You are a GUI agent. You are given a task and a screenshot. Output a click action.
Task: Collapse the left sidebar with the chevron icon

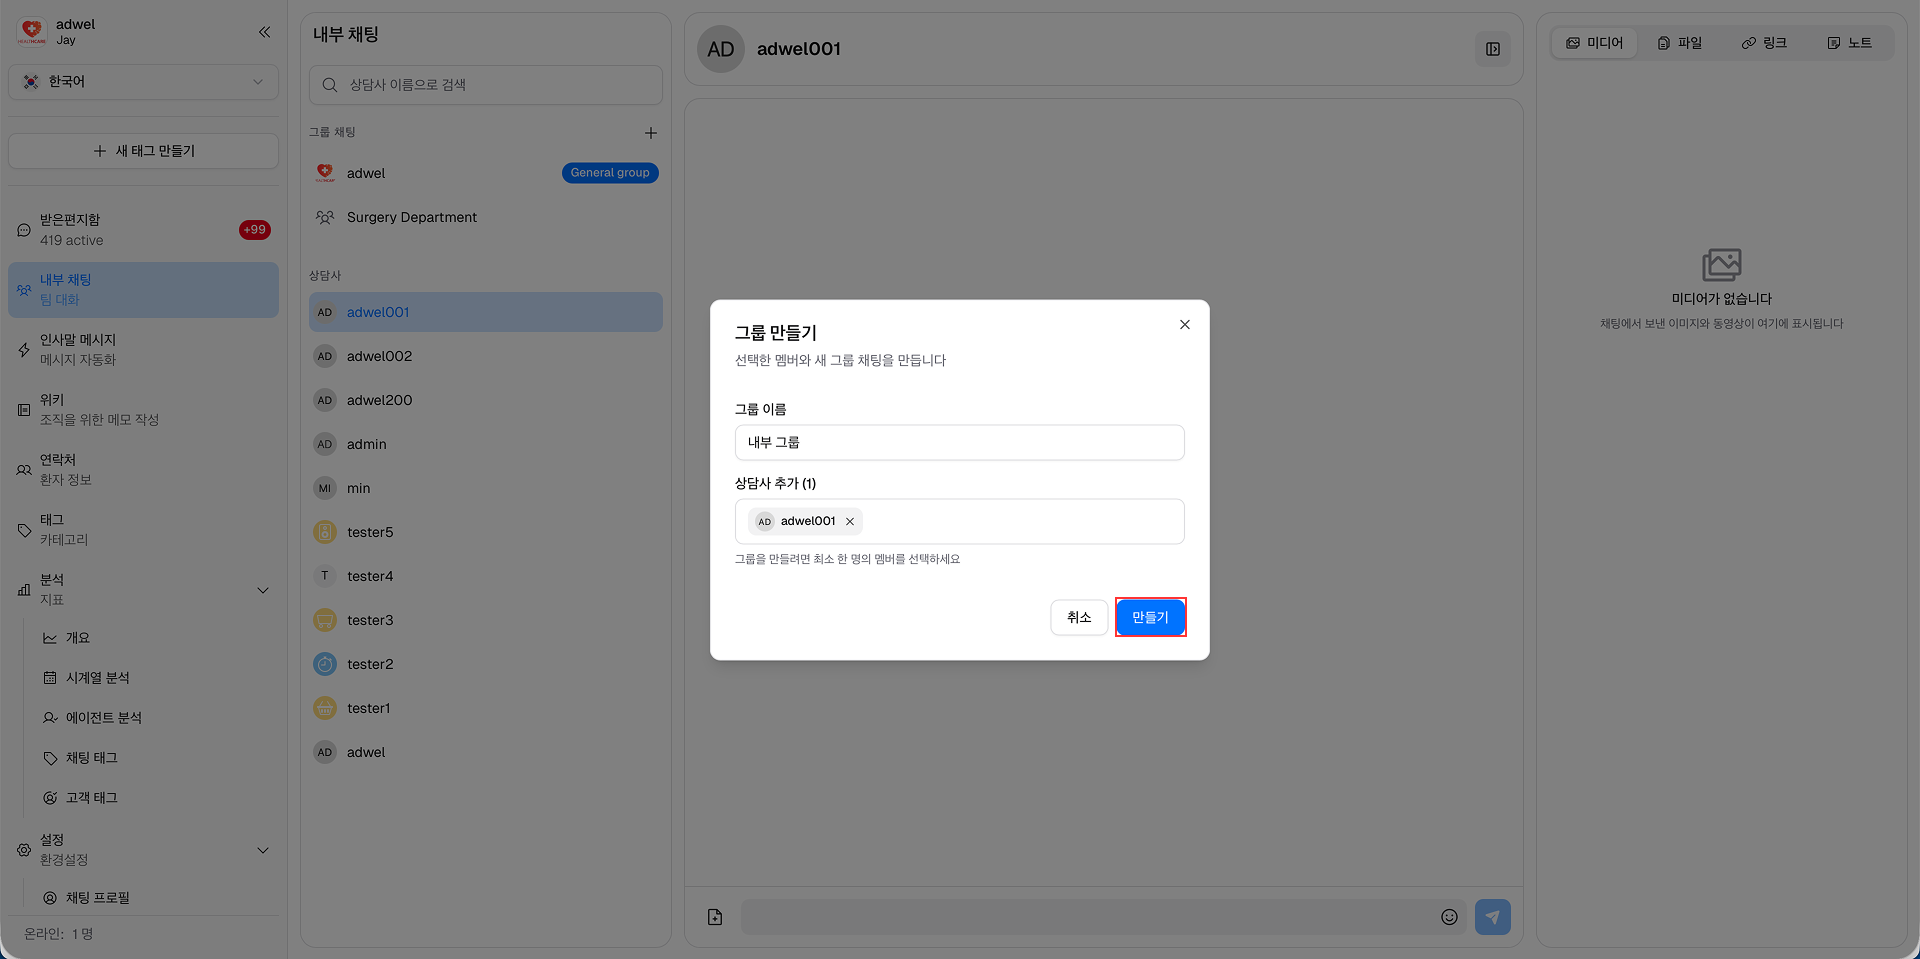(264, 32)
